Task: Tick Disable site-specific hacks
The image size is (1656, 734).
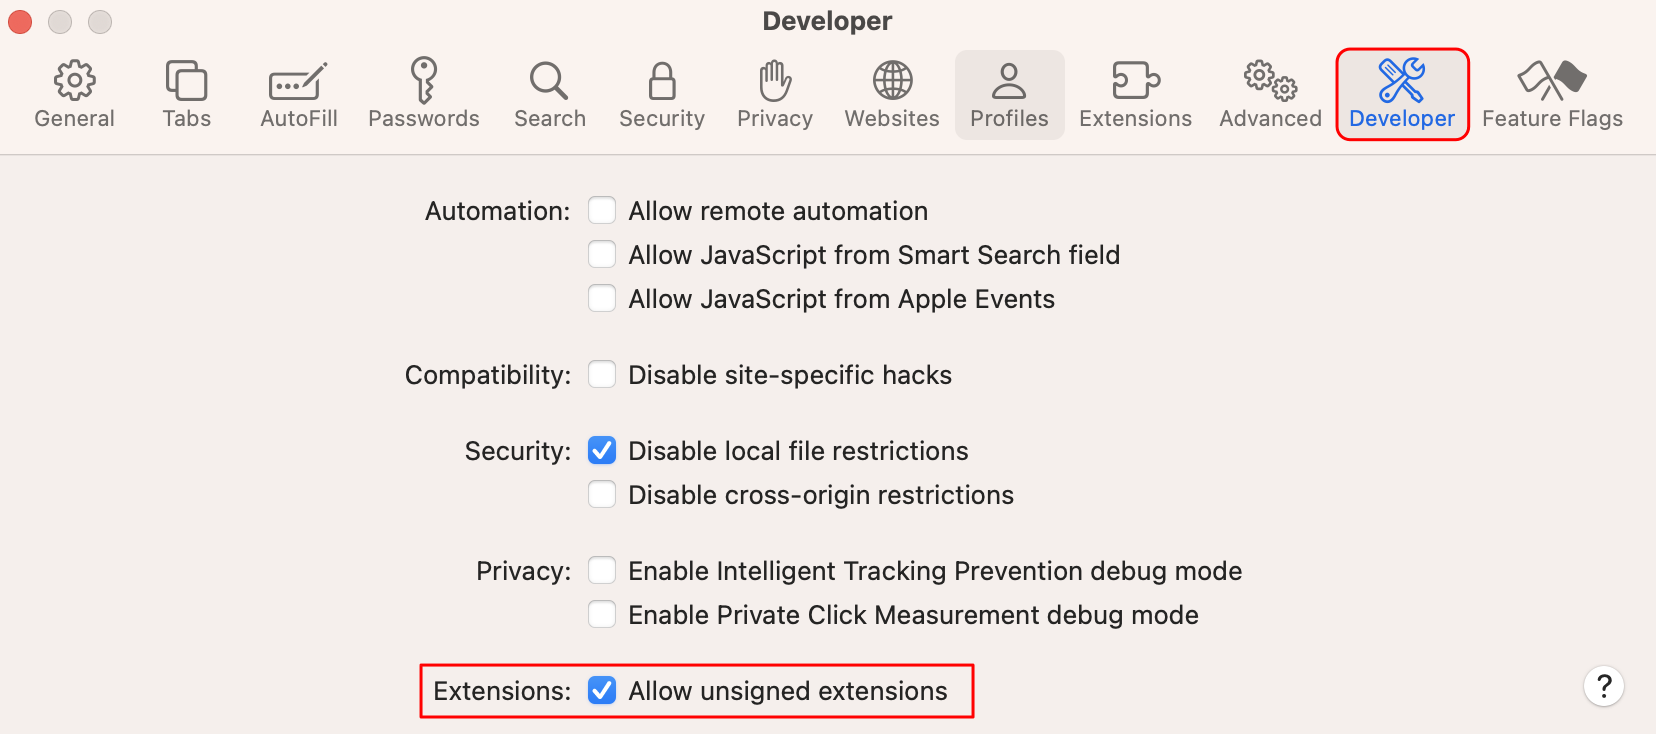Action: pos(602,374)
